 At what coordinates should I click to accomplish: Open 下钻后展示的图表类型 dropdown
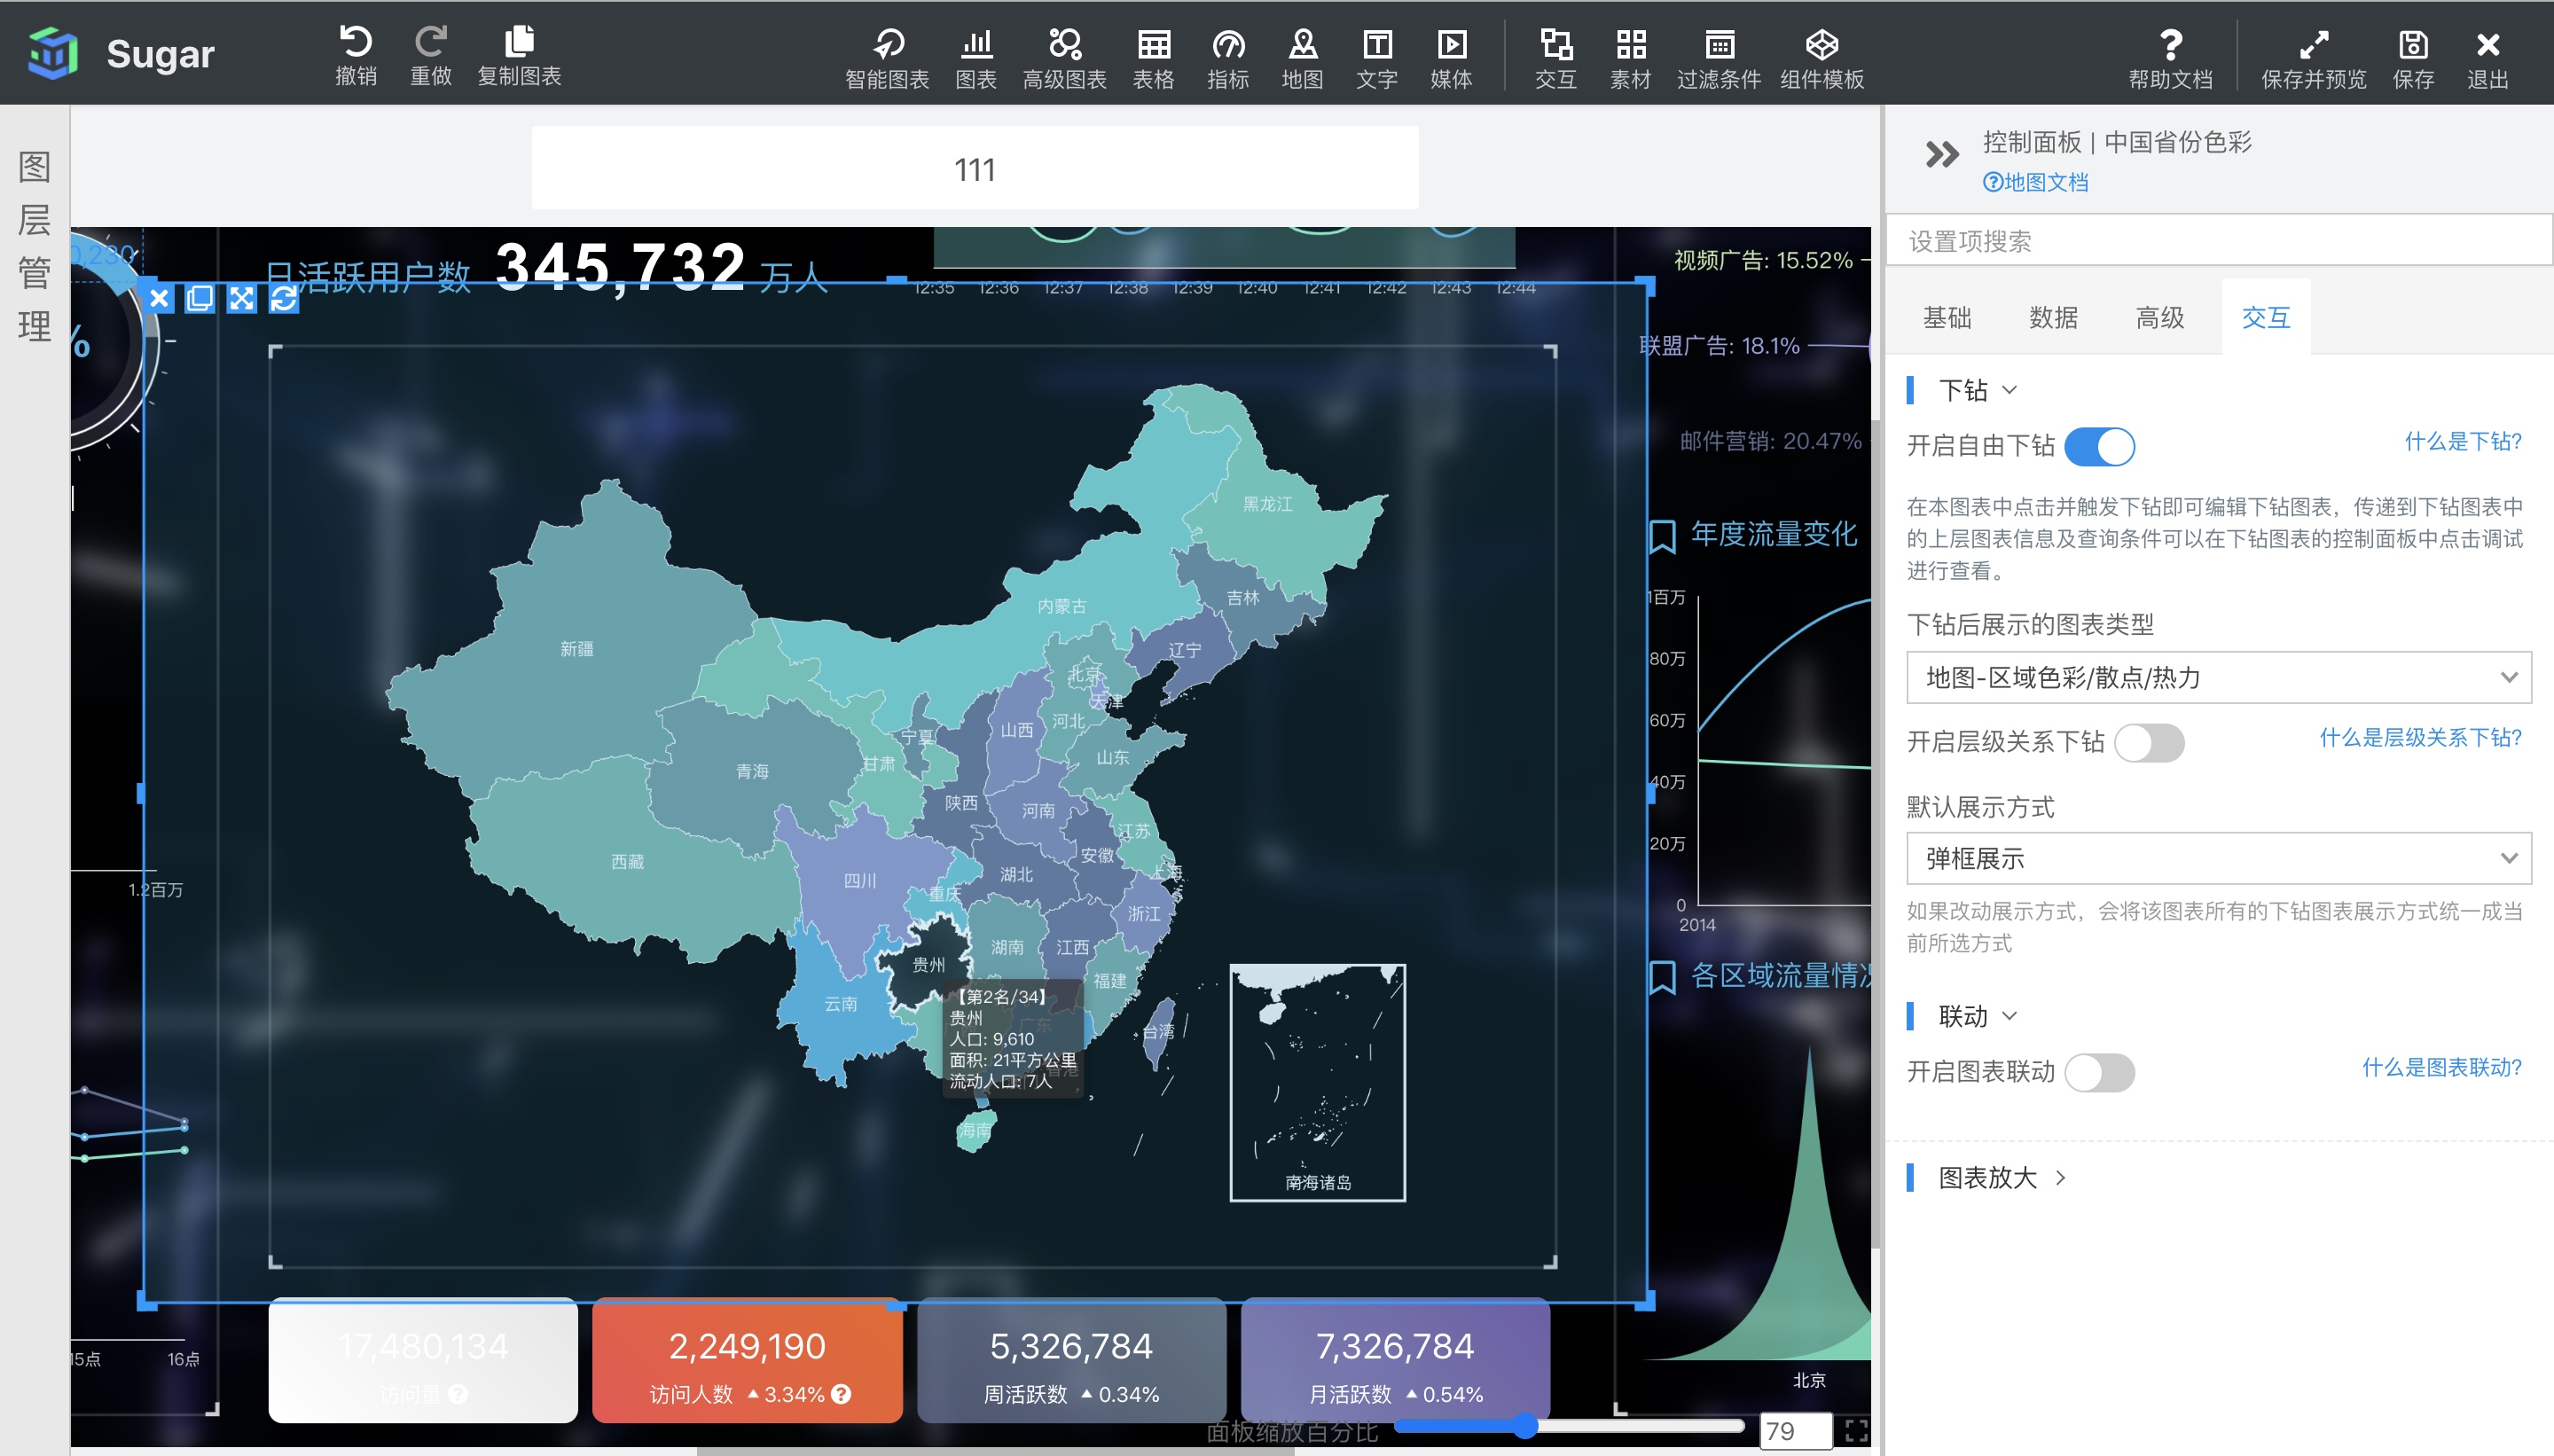pos(2218,677)
